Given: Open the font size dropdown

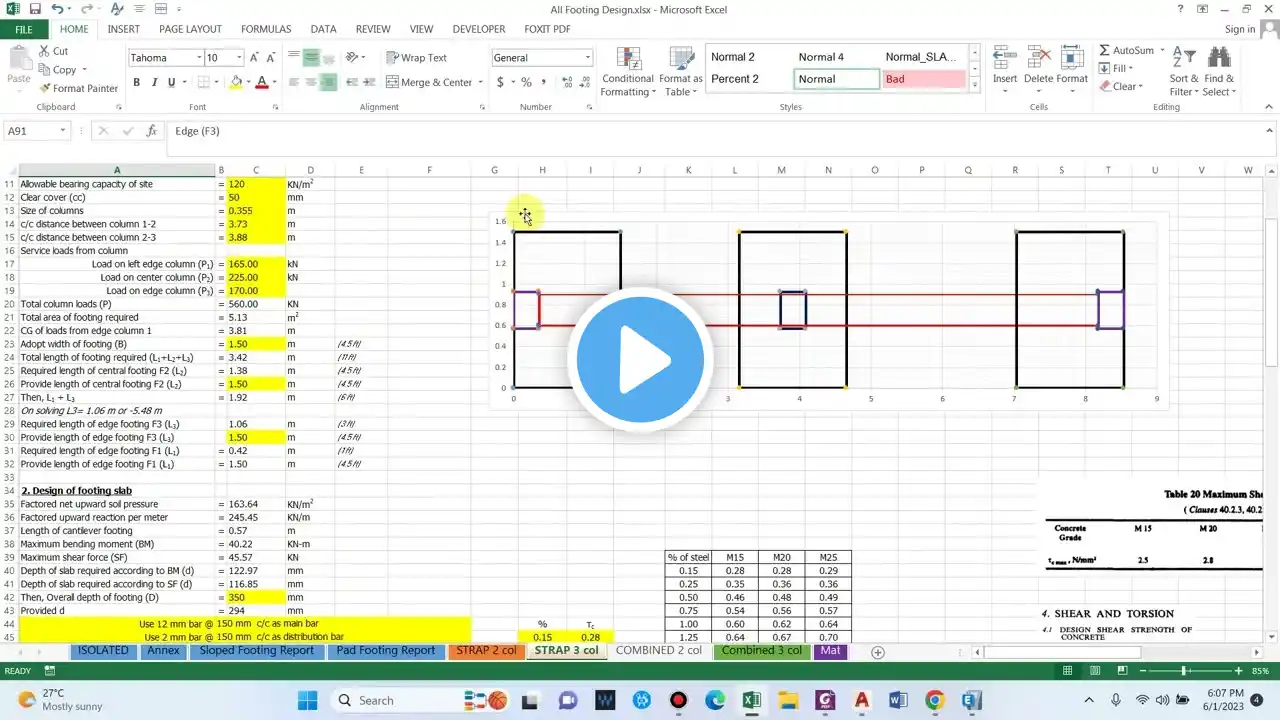Looking at the screenshot, I should (238, 58).
